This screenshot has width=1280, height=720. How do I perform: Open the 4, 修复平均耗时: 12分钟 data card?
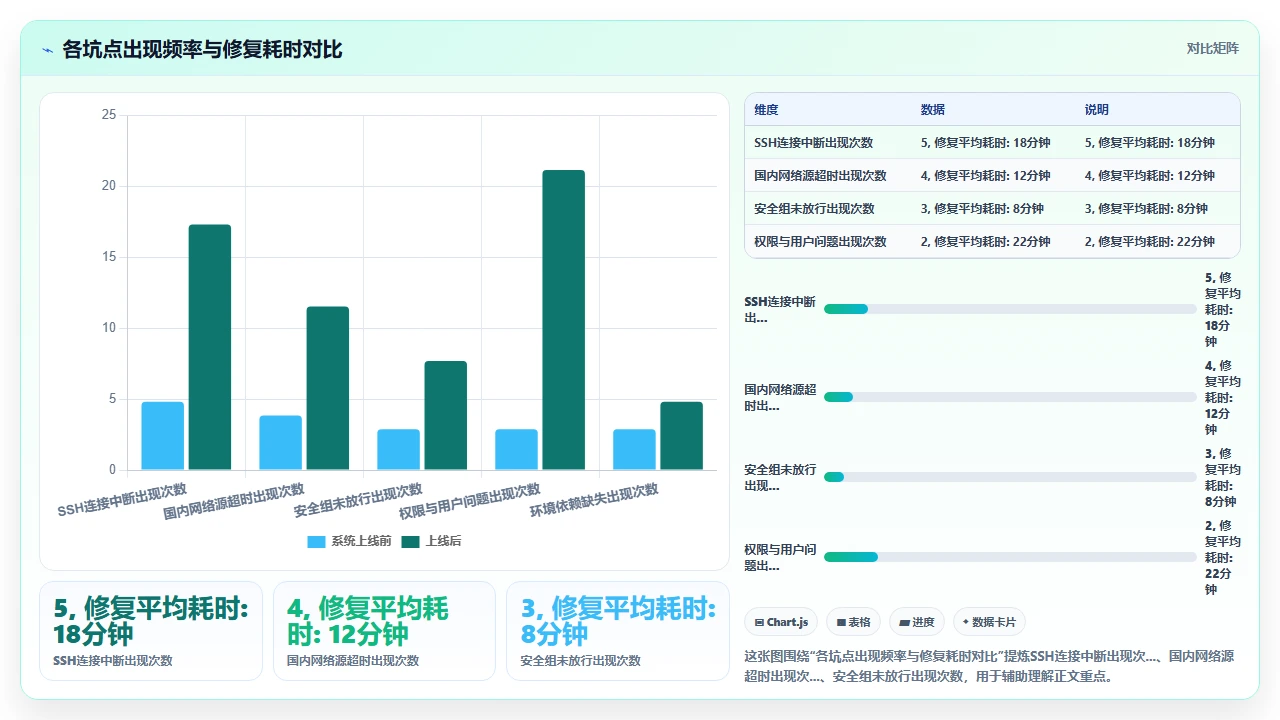[384, 631]
